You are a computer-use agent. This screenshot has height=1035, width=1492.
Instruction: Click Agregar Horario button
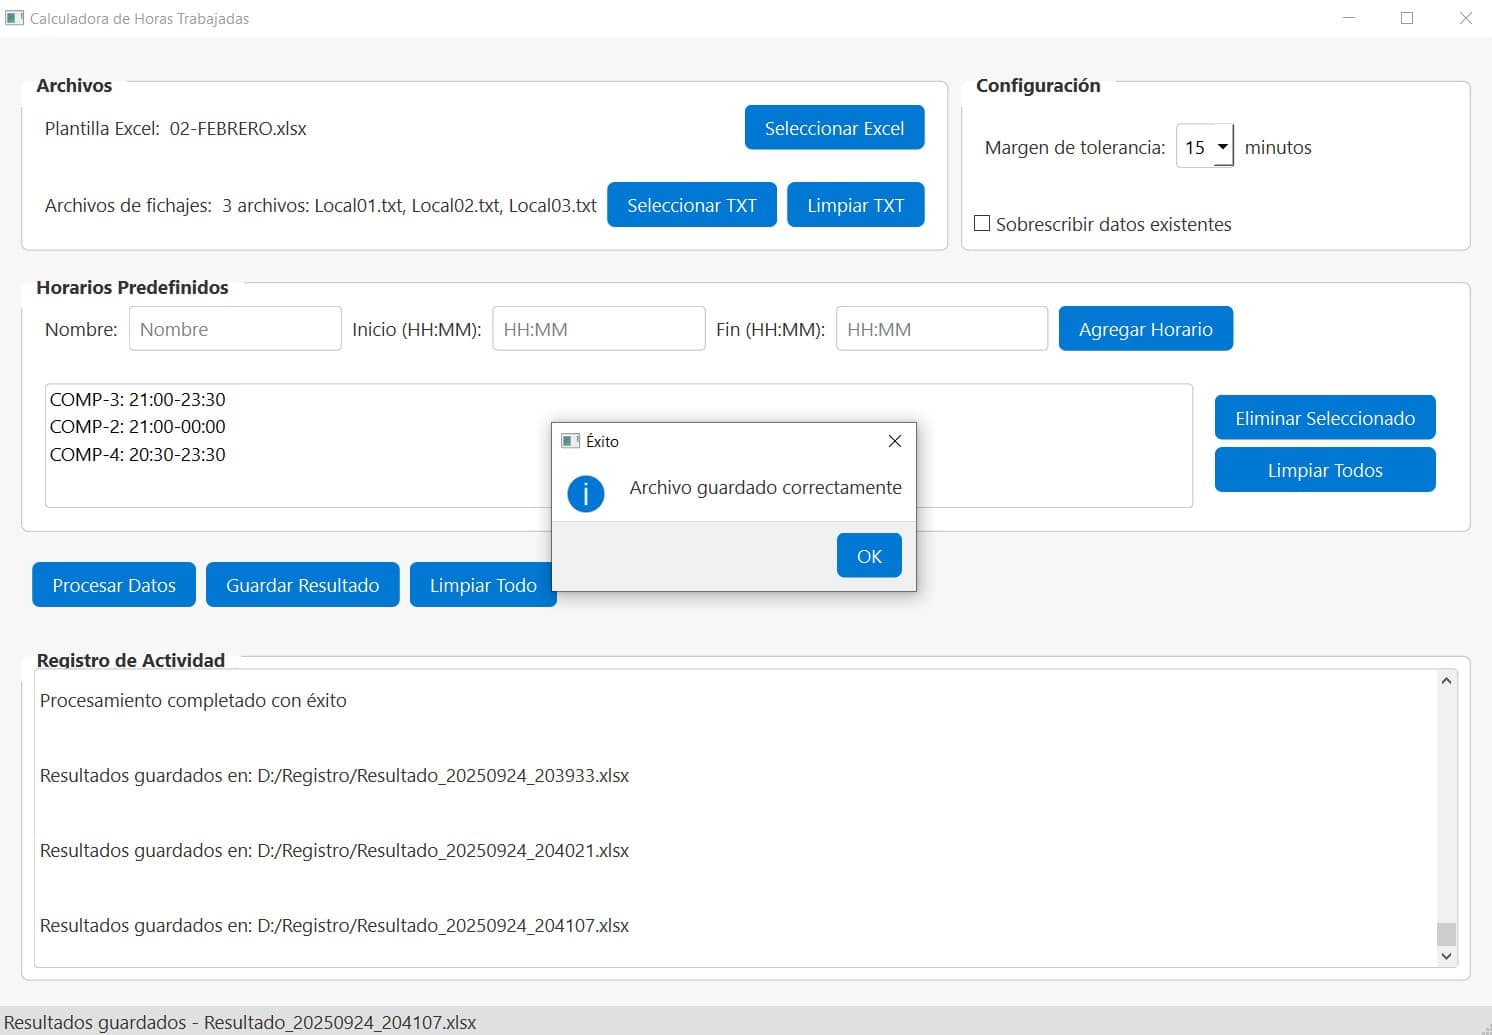(1145, 329)
